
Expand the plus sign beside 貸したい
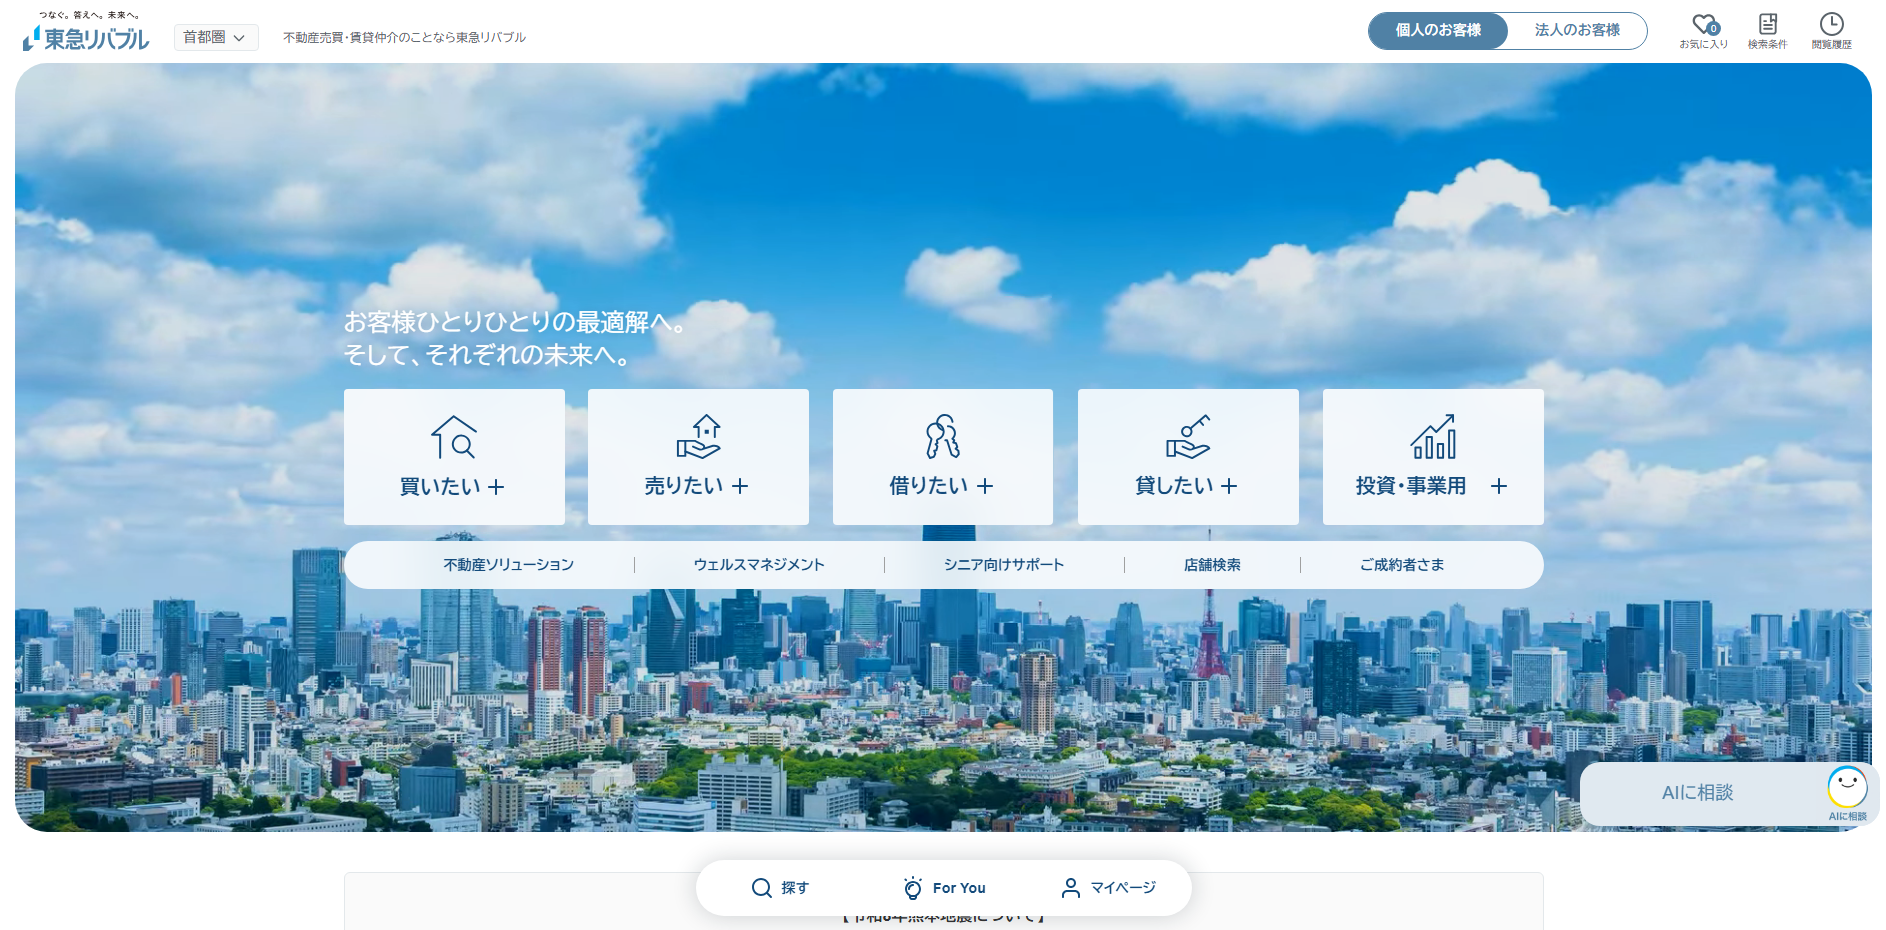[1229, 486]
